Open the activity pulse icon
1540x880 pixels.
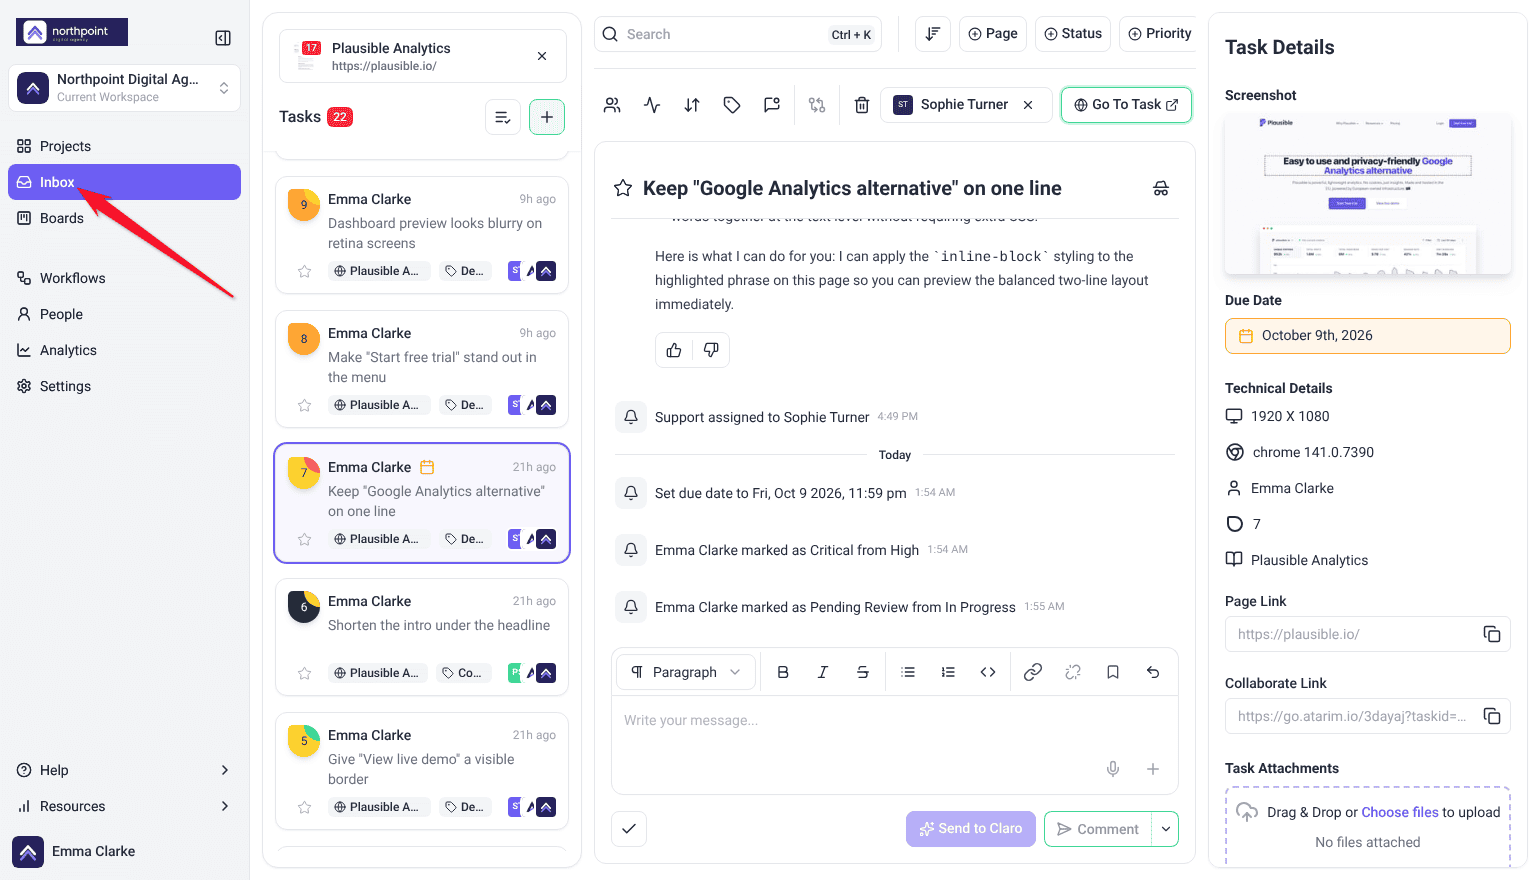click(x=652, y=105)
